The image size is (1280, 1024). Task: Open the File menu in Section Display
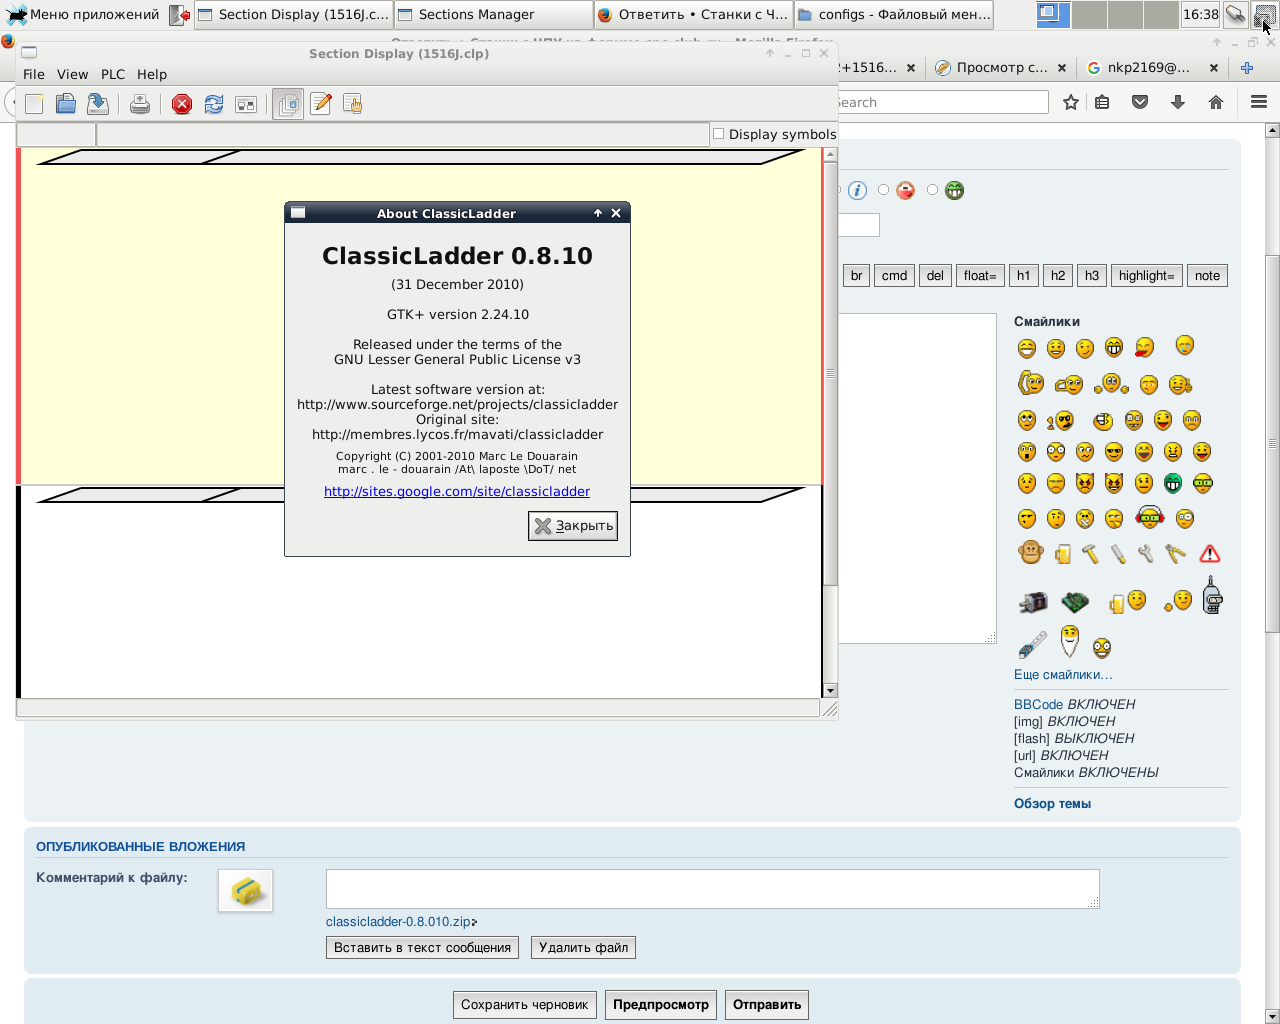point(34,74)
